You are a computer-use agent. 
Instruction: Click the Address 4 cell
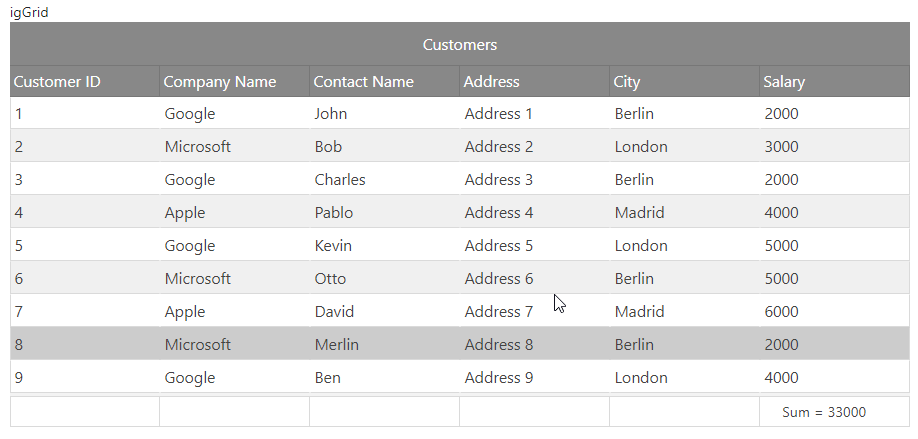(x=499, y=213)
